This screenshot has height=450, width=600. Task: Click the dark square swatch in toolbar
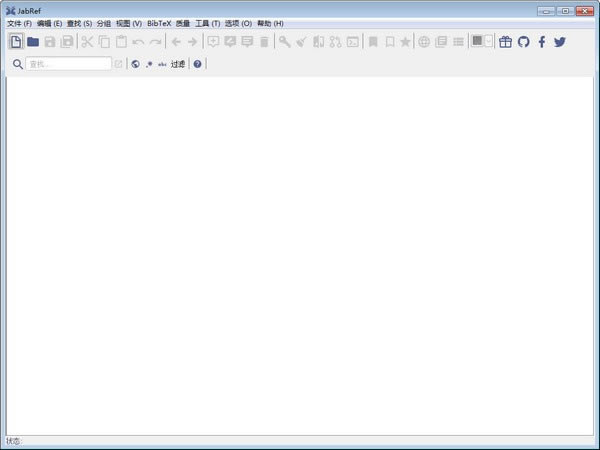[478, 41]
